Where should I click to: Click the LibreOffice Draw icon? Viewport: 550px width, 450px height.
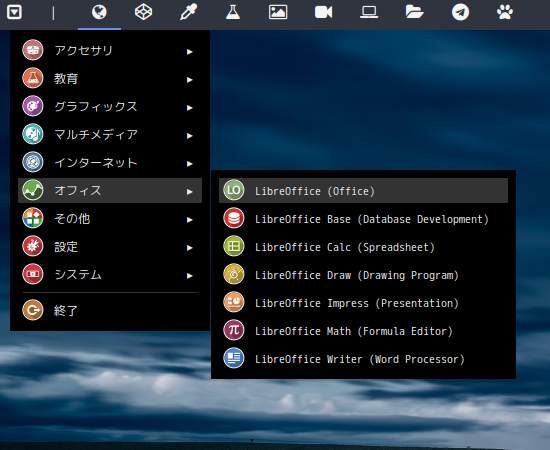point(234,274)
